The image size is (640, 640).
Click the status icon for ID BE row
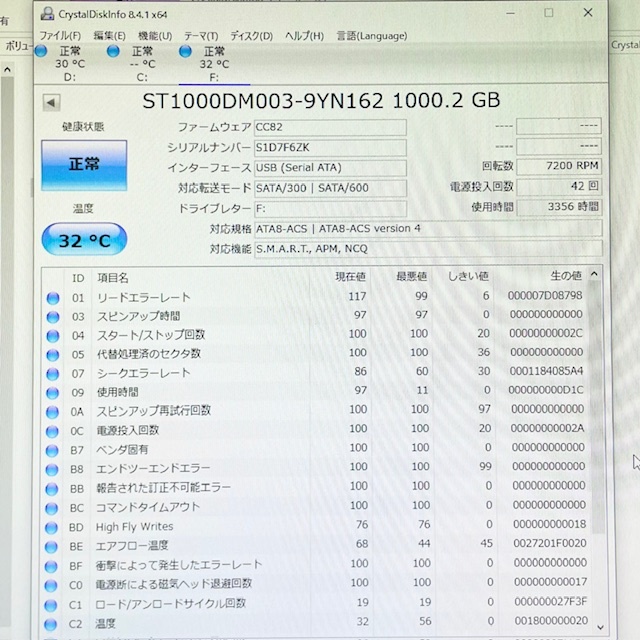[x=51, y=547]
